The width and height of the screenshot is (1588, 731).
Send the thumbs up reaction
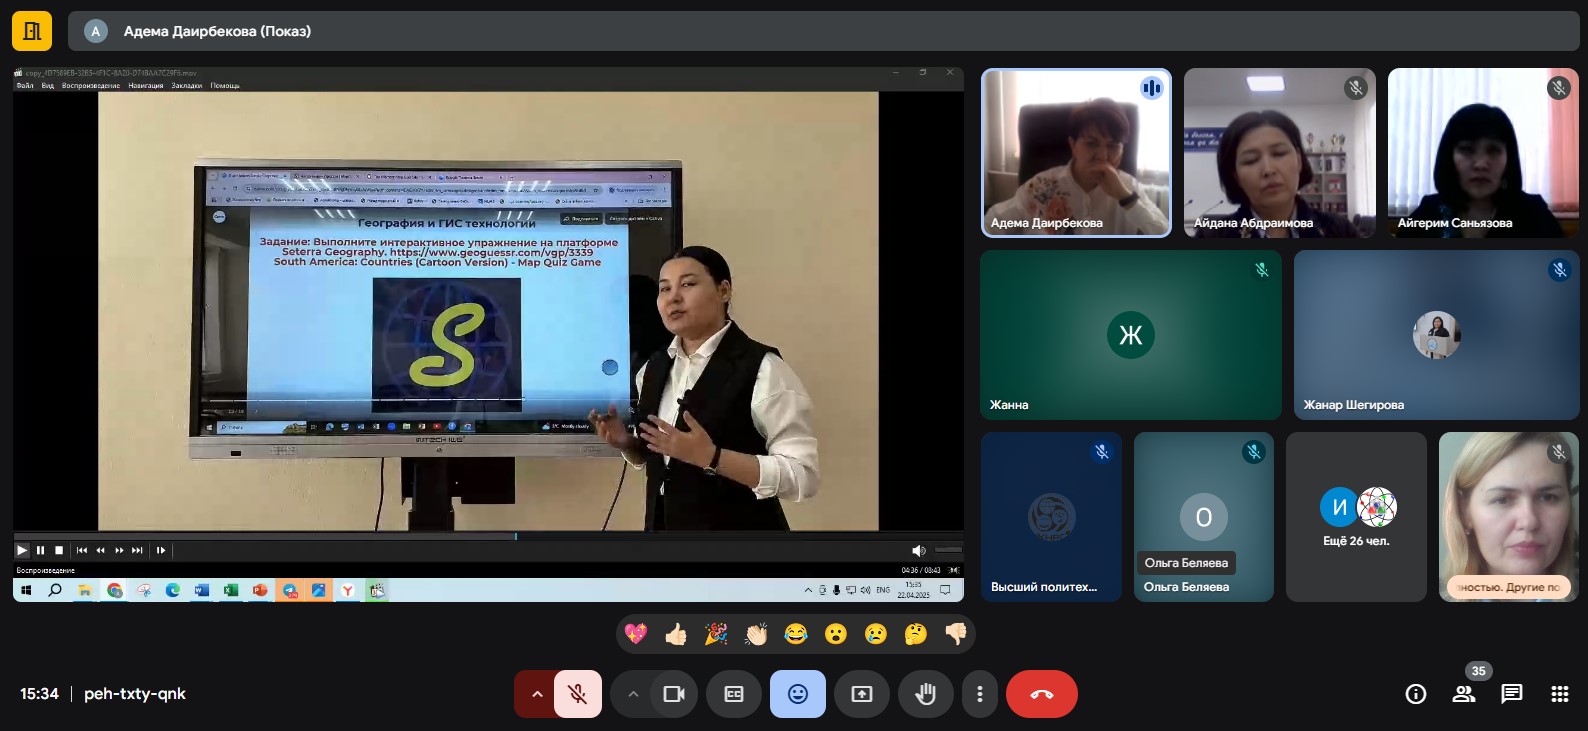click(x=676, y=634)
